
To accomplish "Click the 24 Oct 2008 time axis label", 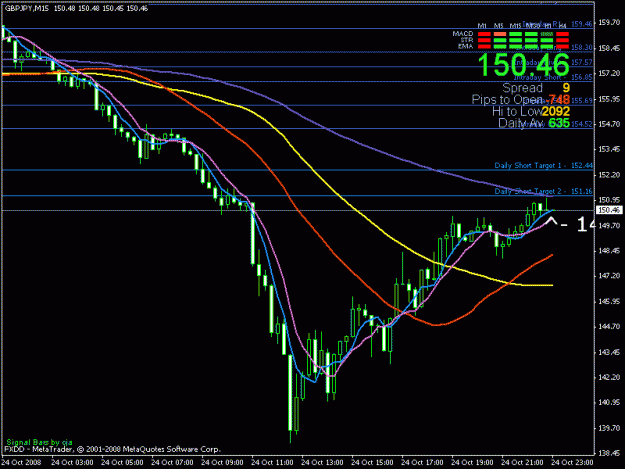I will click(x=22, y=463).
